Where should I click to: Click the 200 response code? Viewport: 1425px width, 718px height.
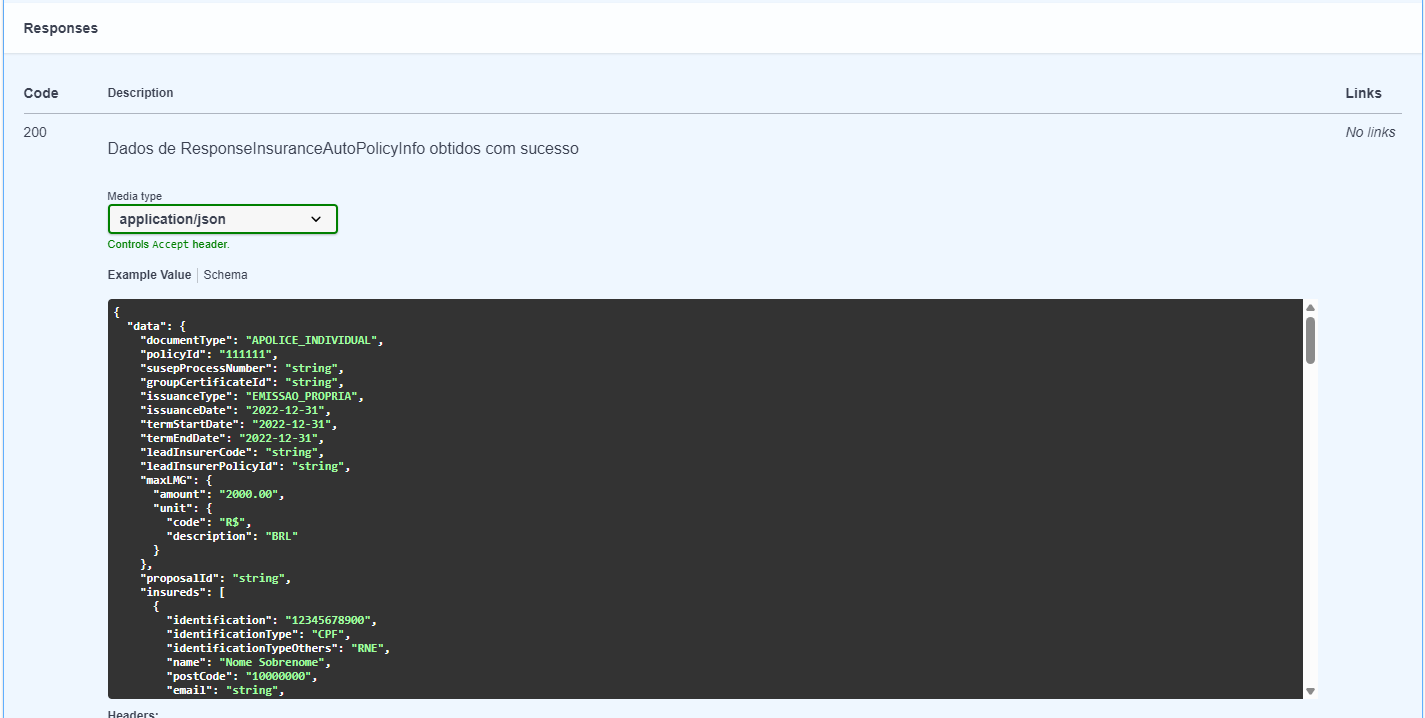click(x=35, y=132)
